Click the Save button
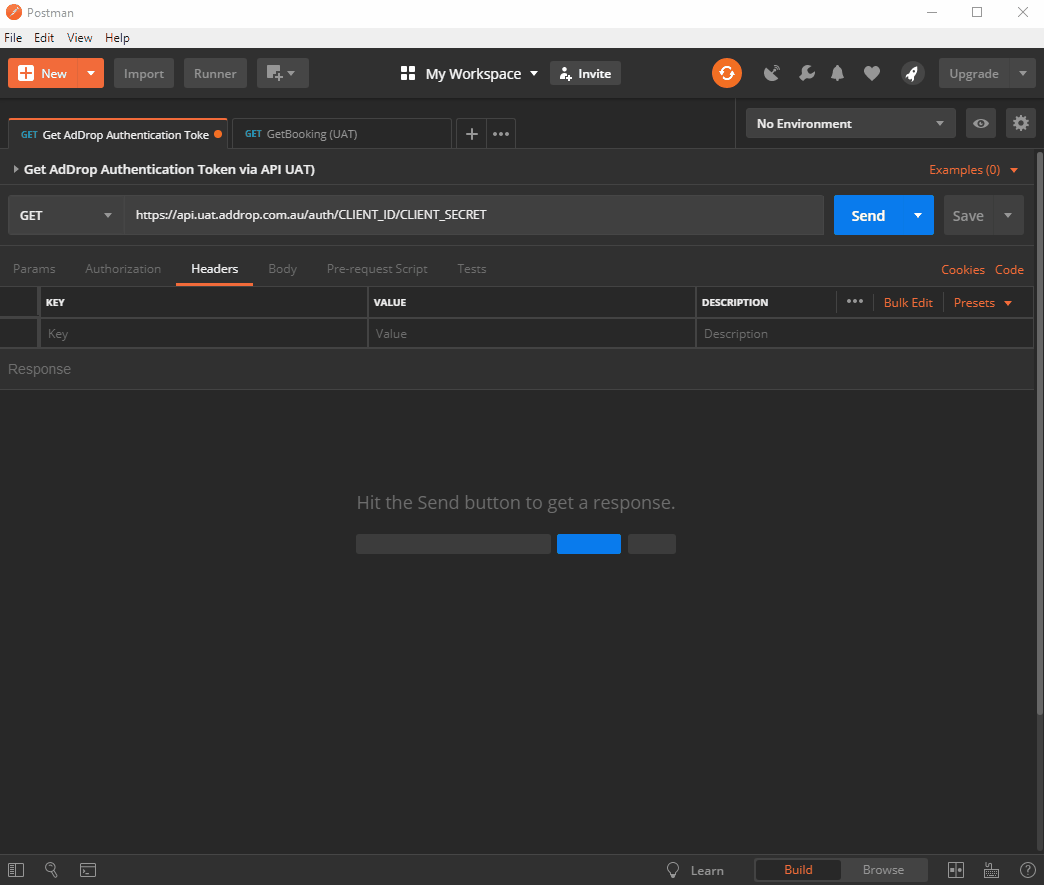The width and height of the screenshot is (1044, 885). click(968, 215)
